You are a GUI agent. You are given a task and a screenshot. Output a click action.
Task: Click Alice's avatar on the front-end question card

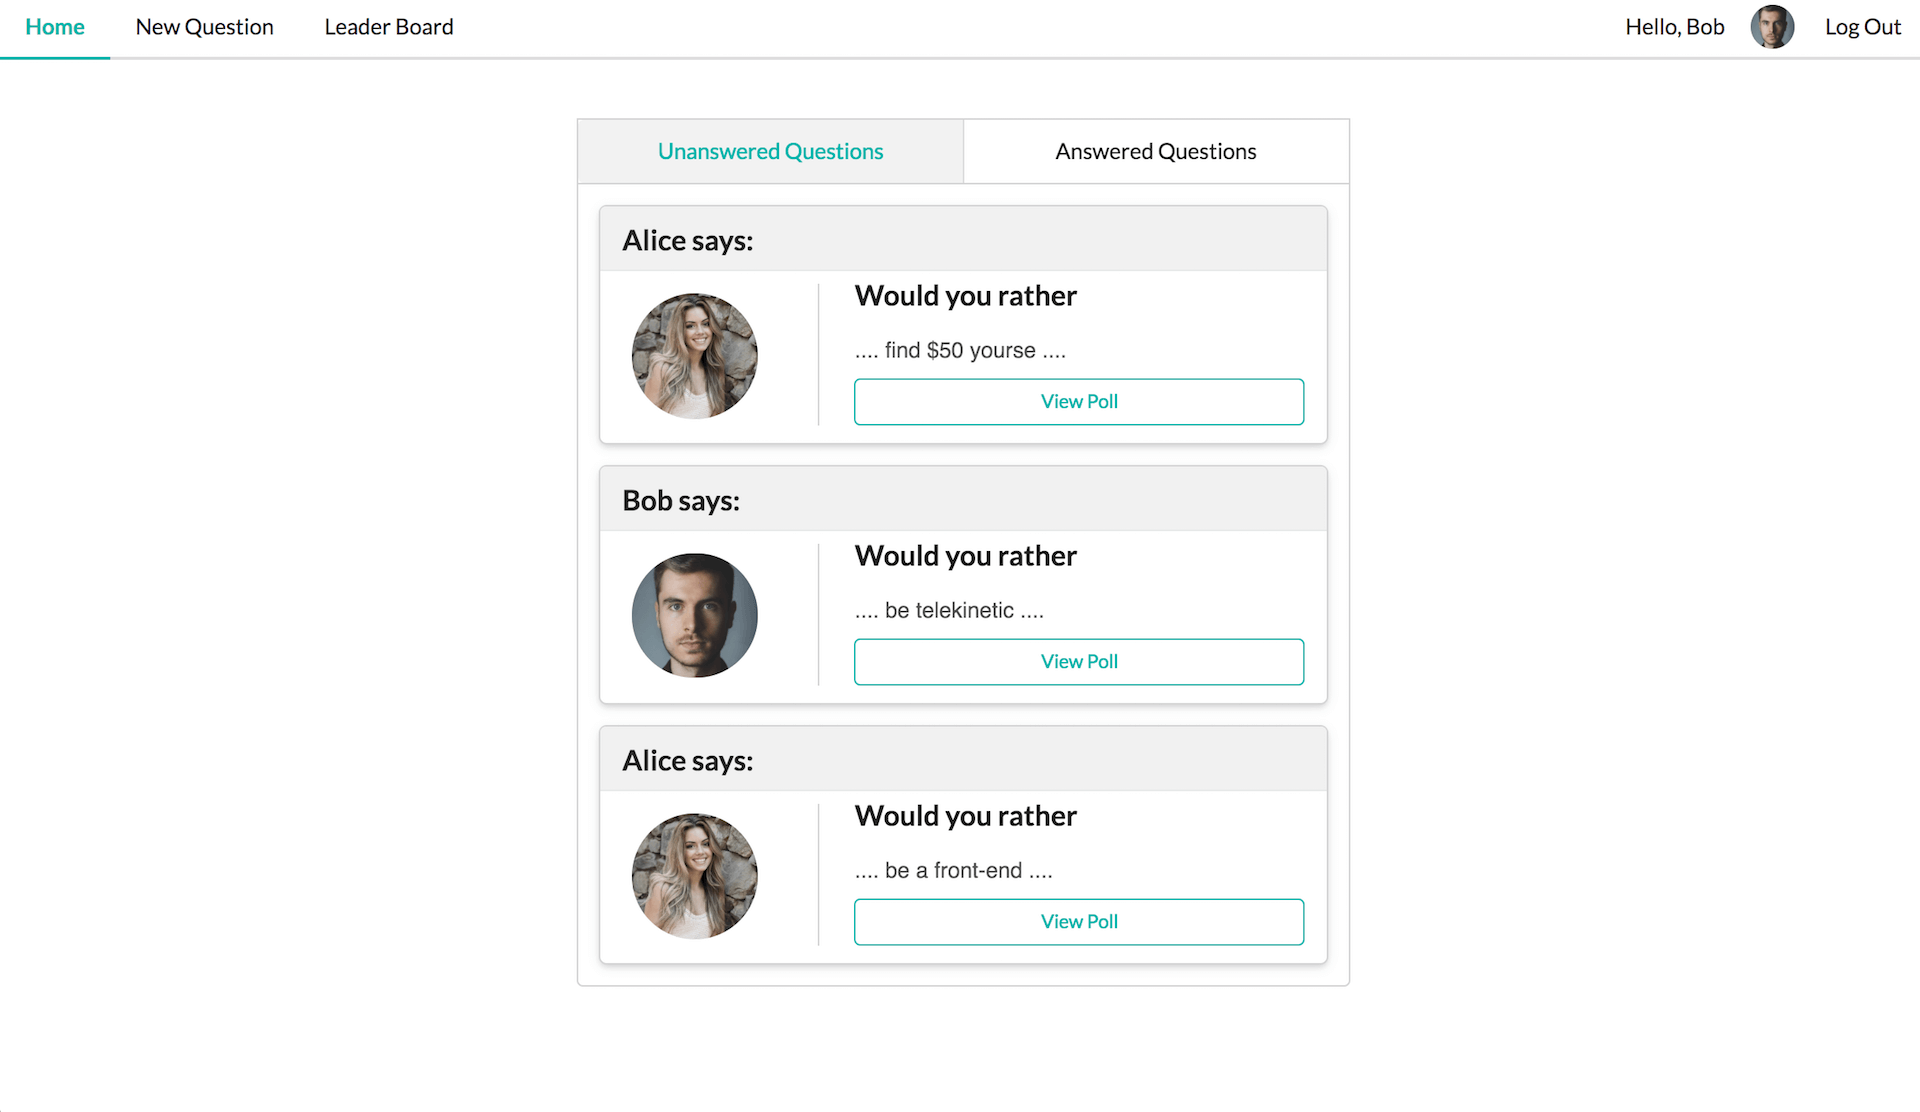695,875
